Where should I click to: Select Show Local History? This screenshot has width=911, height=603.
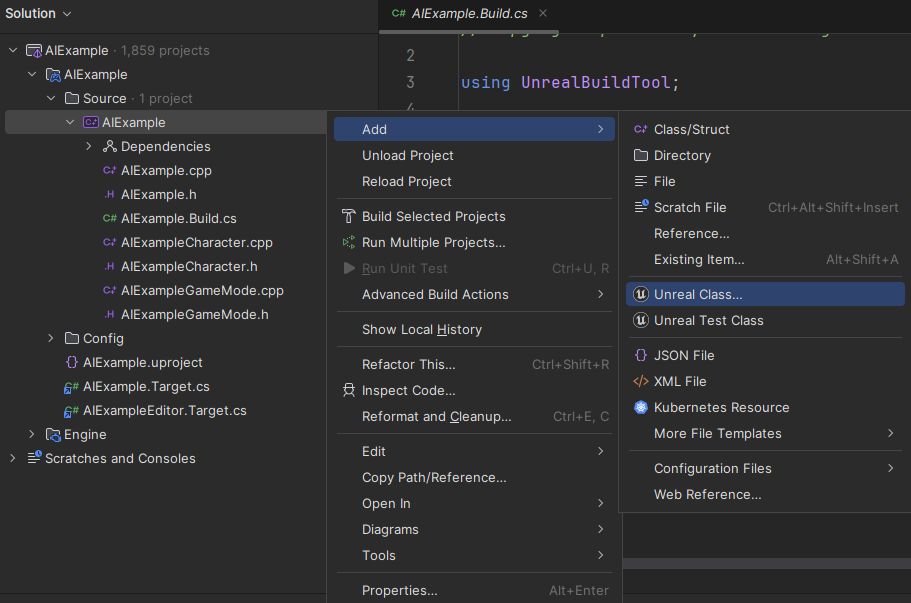pyautogui.click(x=474, y=329)
